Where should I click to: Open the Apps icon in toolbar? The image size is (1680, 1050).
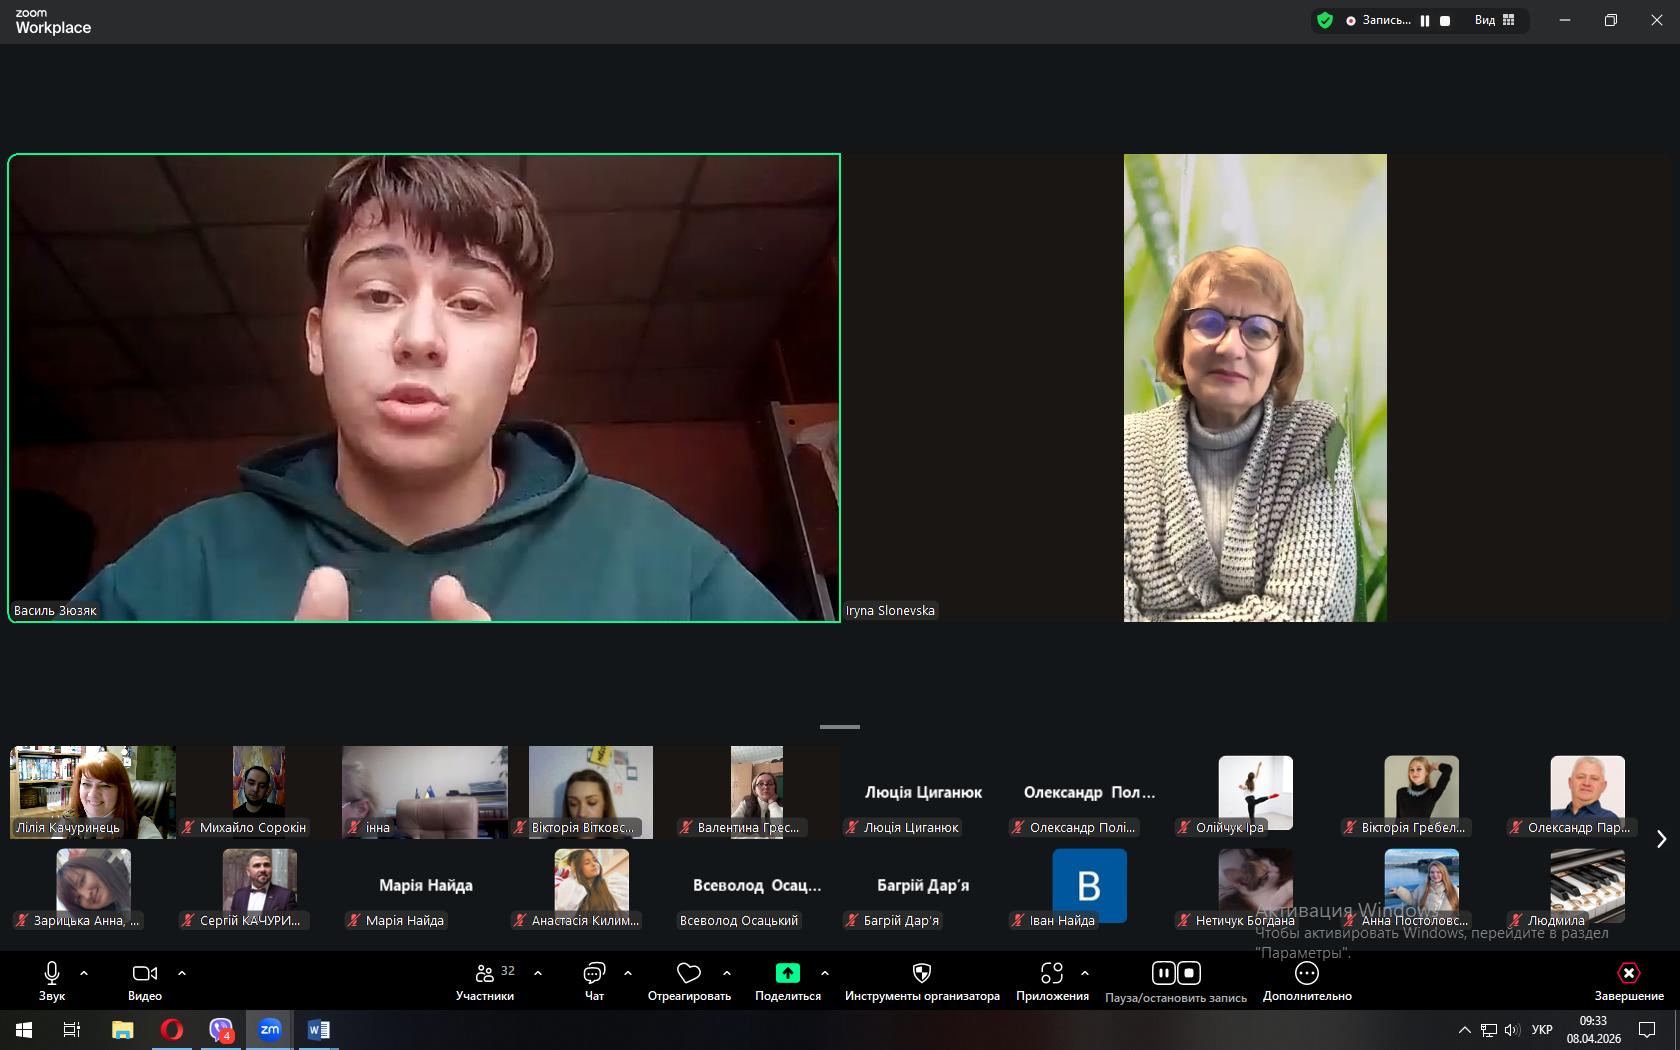pos(1051,974)
